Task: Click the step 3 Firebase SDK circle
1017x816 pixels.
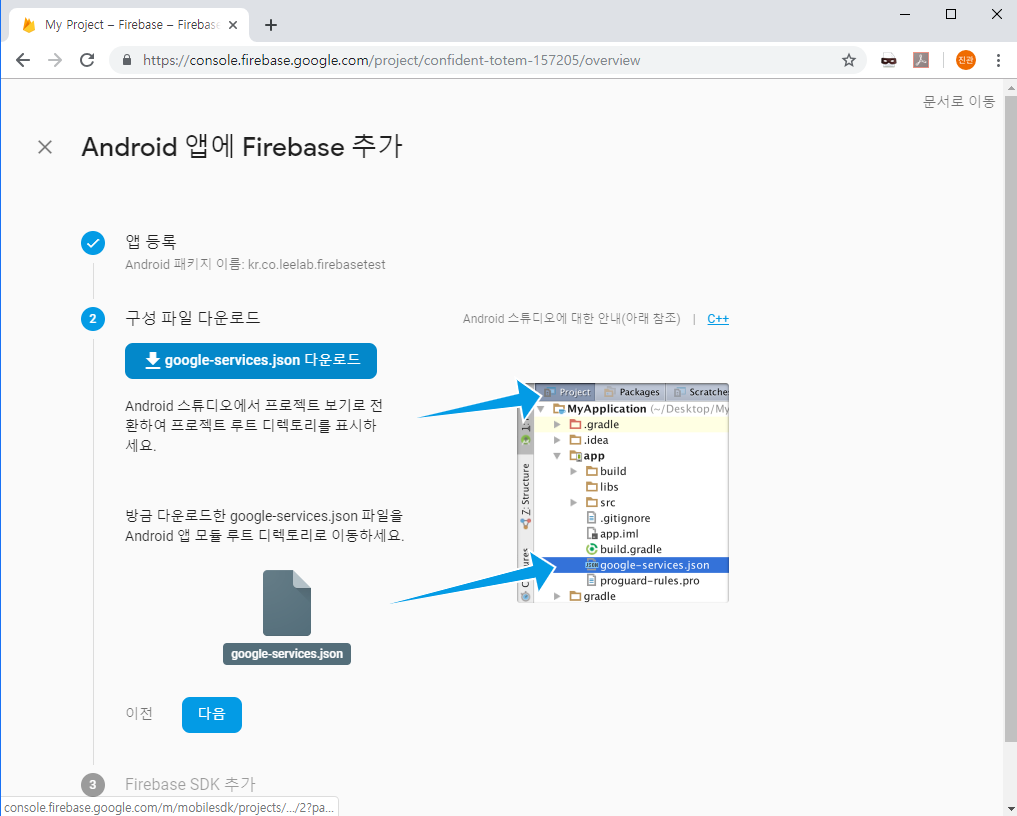Action: pos(93,785)
